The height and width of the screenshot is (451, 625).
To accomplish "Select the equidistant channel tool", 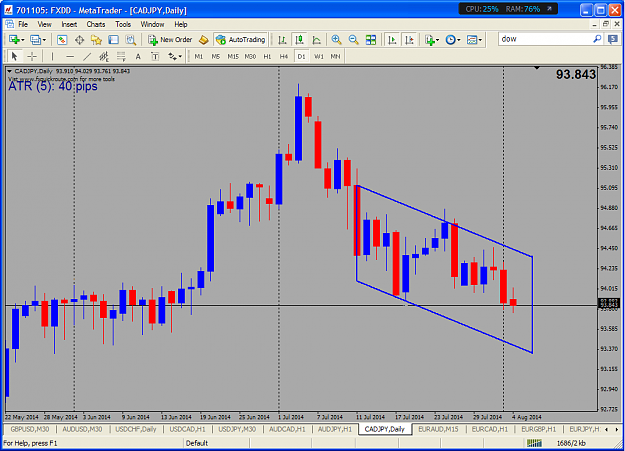I will click(x=104, y=56).
